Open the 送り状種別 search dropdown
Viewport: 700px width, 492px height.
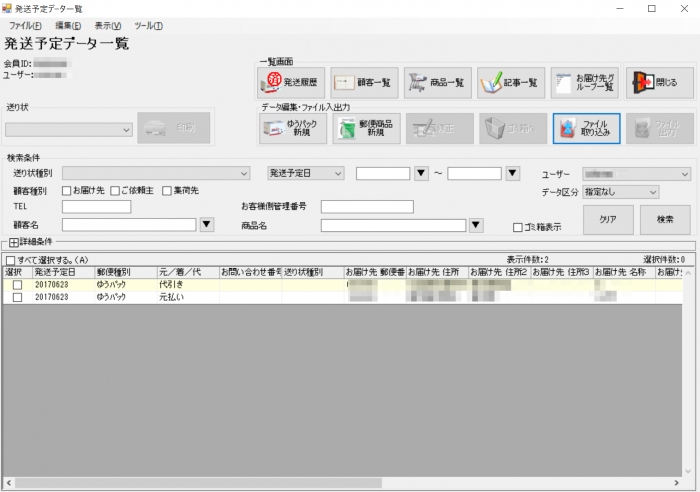click(156, 173)
